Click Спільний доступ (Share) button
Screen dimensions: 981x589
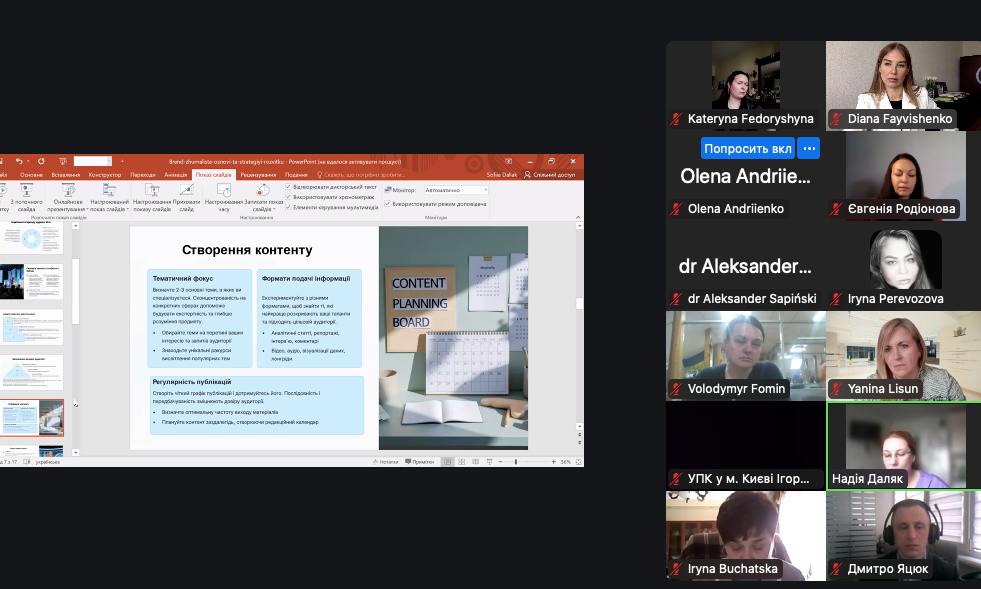click(x=549, y=175)
